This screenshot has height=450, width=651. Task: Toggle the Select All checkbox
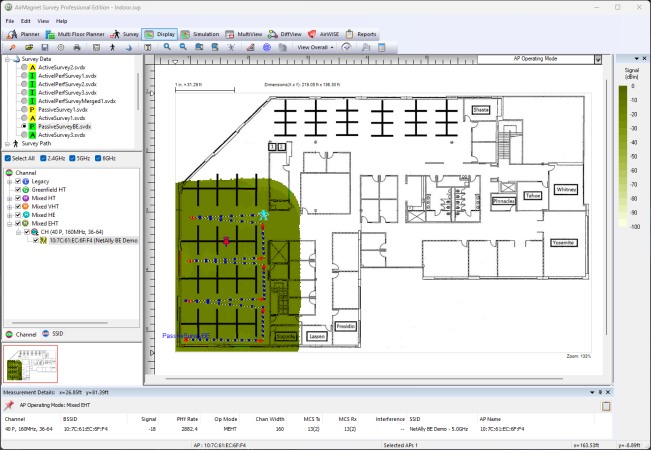tap(7, 158)
